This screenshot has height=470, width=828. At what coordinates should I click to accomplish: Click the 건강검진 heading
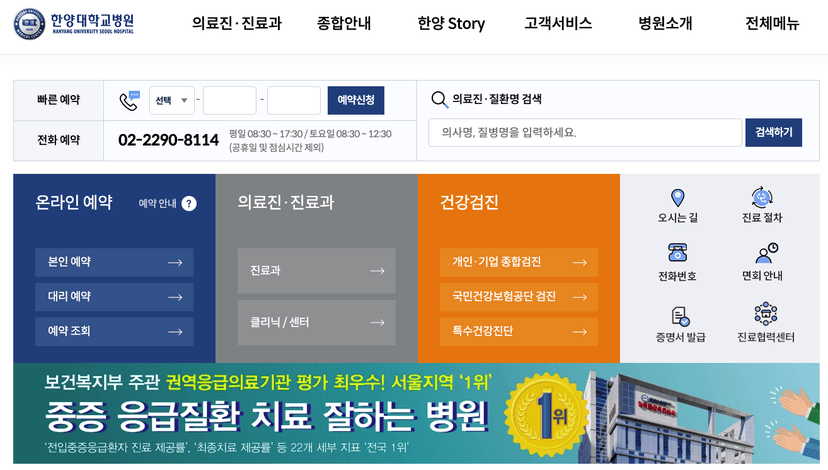pyautogui.click(x=469, y=202)
